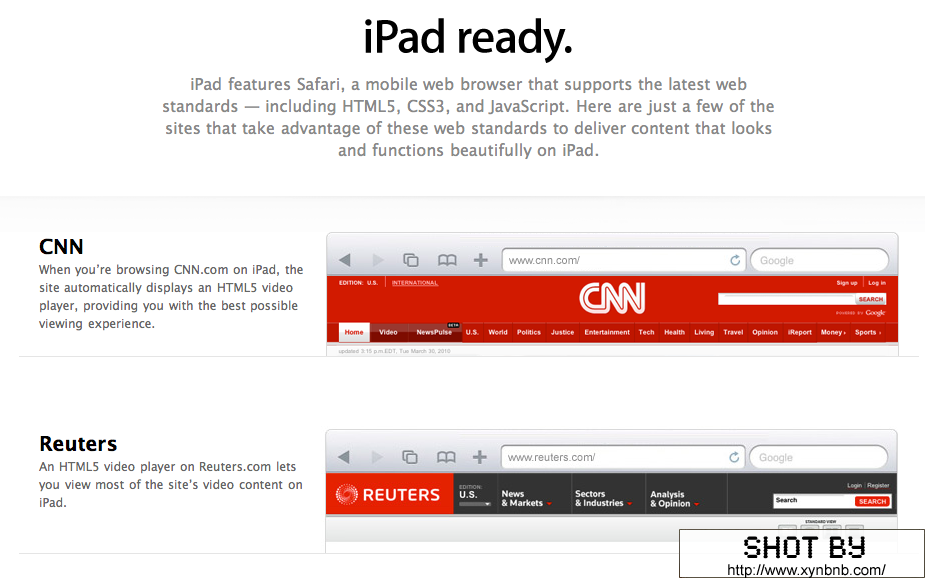
Task: Open the pages icon in the Reuters browser
Action: 410,457
